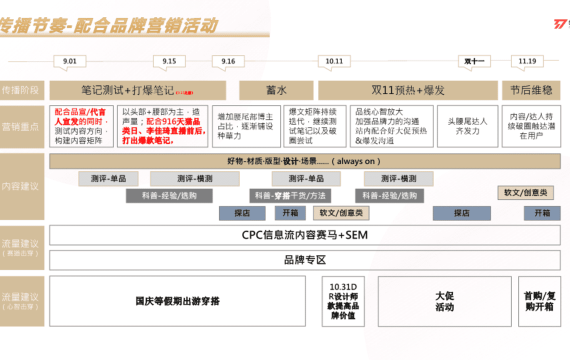Screen dimensions: 570x360
Task: Select the box starting 以头部+腰部为主
Action: coord(162,126)
